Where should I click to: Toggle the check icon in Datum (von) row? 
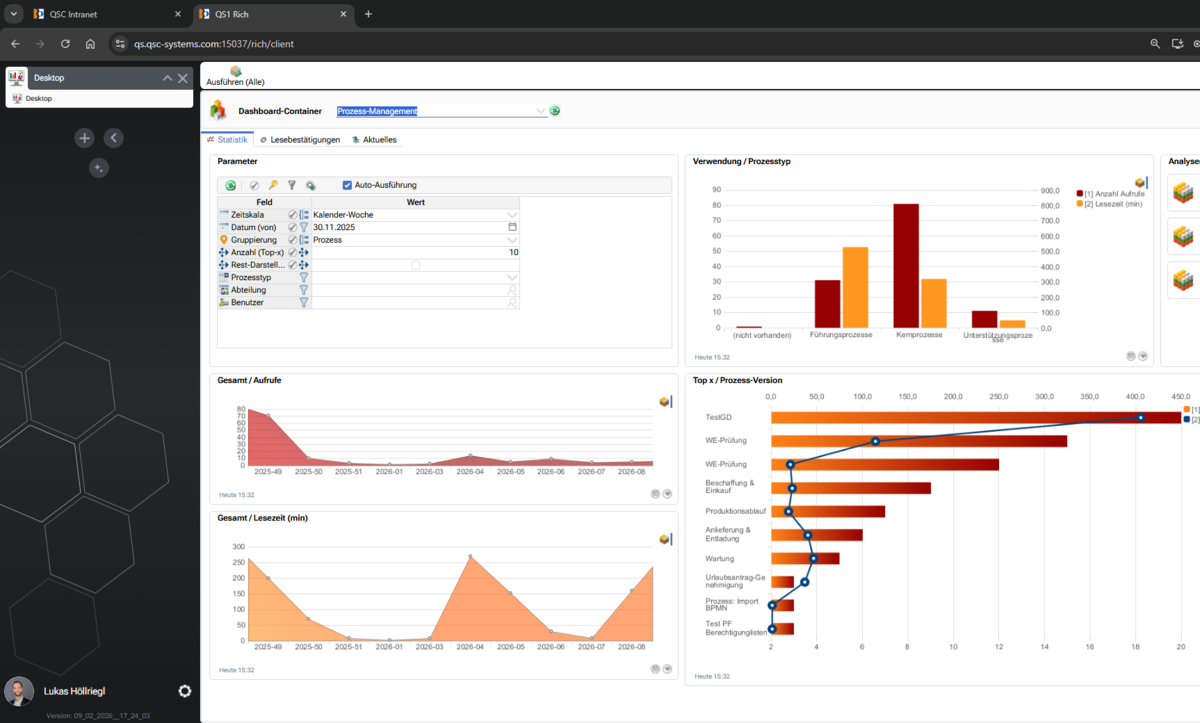pos(293,227)
